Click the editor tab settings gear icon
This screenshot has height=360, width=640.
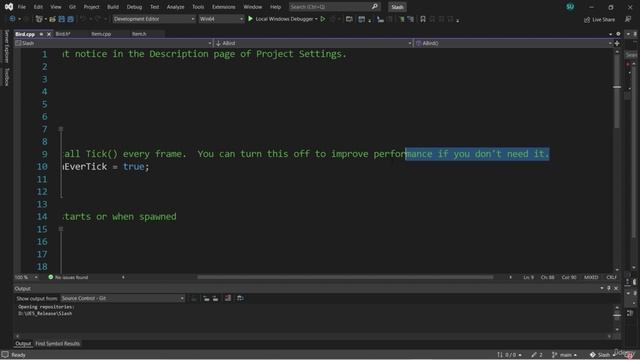coord(618,34)
